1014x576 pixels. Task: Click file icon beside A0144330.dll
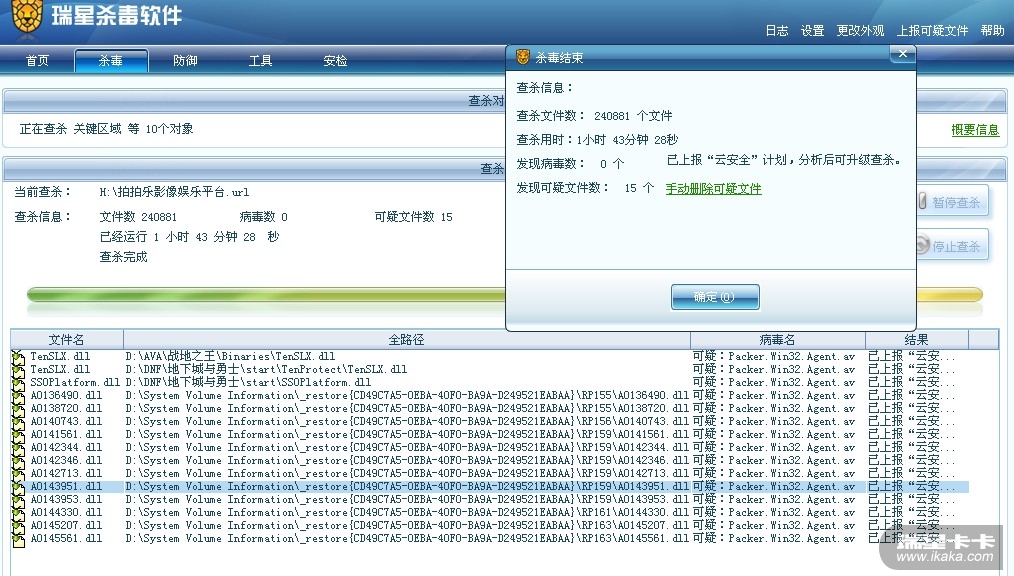19,513
